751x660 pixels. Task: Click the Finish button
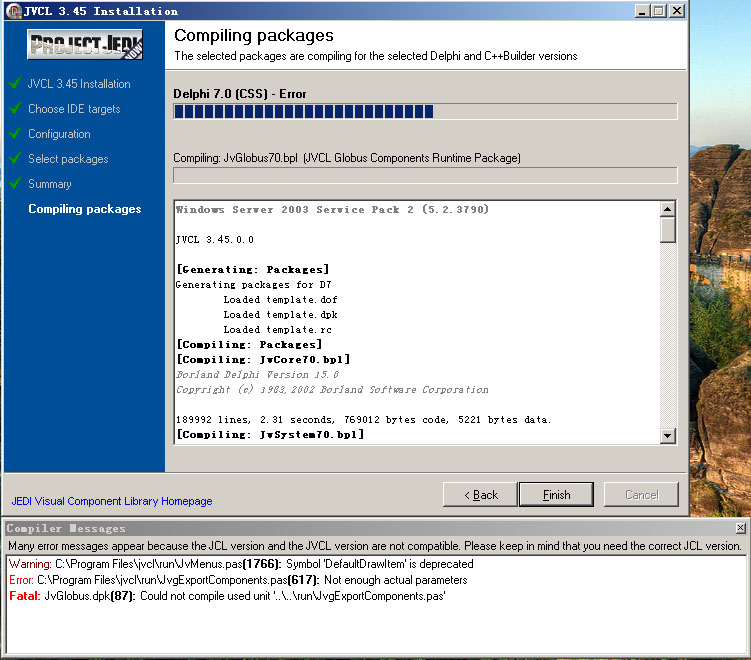click(x=557, y=495)
